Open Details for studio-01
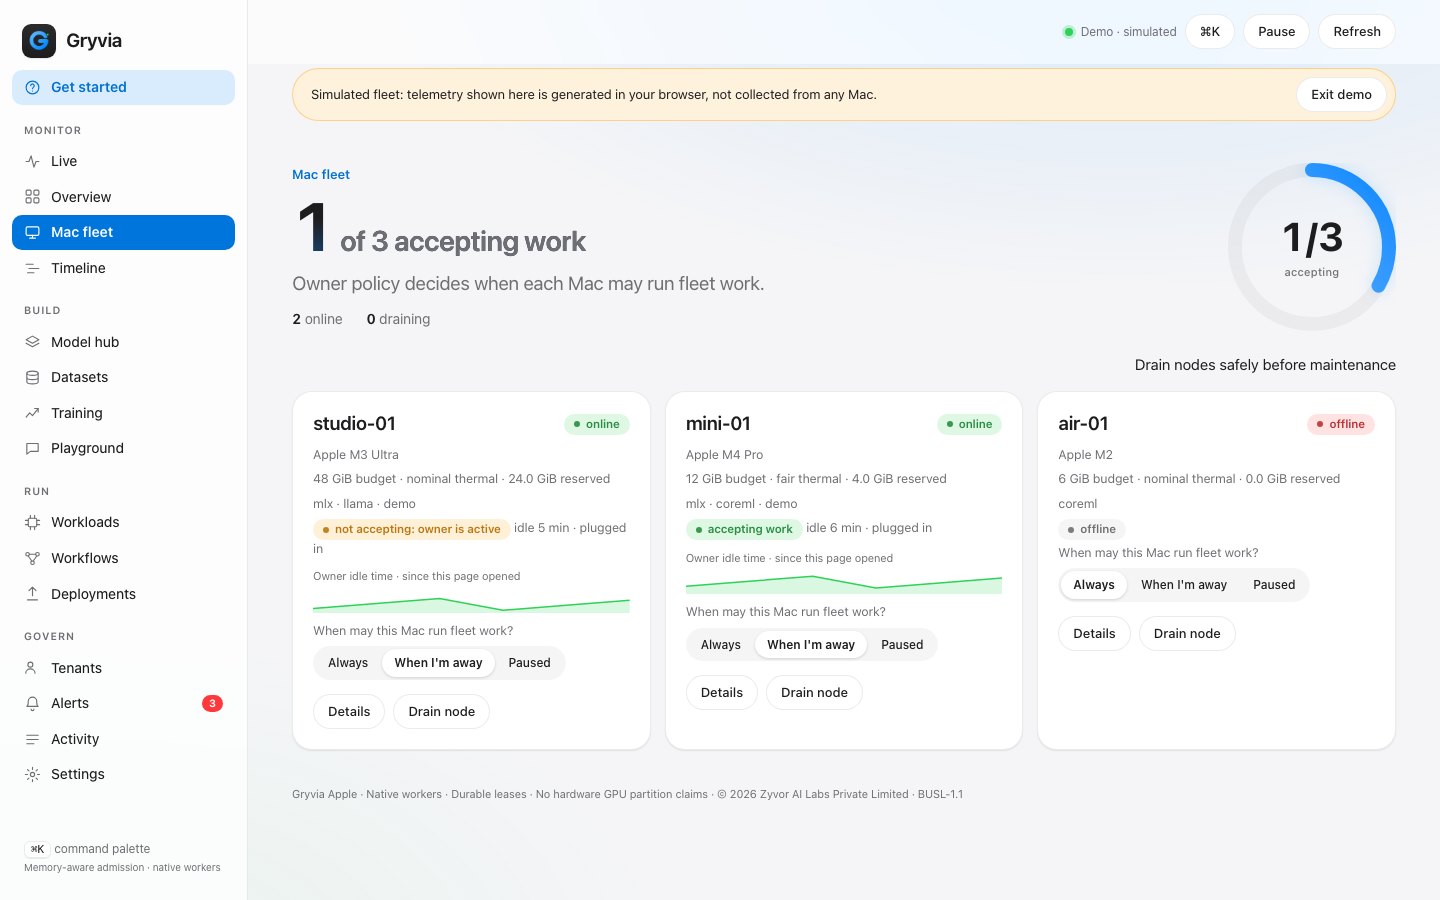 (x=349, y=712)
